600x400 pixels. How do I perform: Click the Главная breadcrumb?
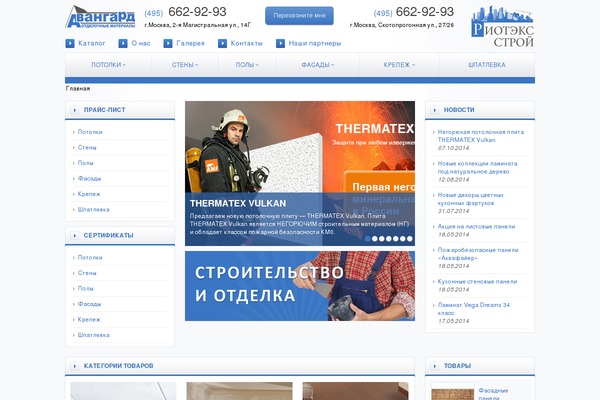78,88
